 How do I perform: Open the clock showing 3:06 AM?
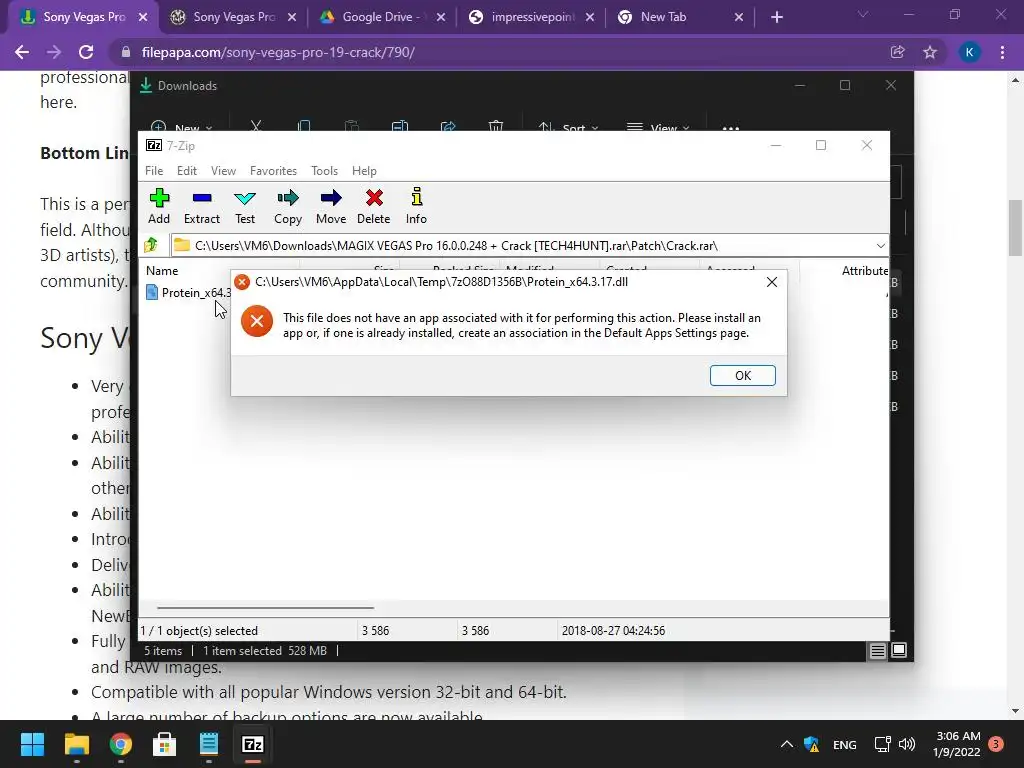point(957,744)
